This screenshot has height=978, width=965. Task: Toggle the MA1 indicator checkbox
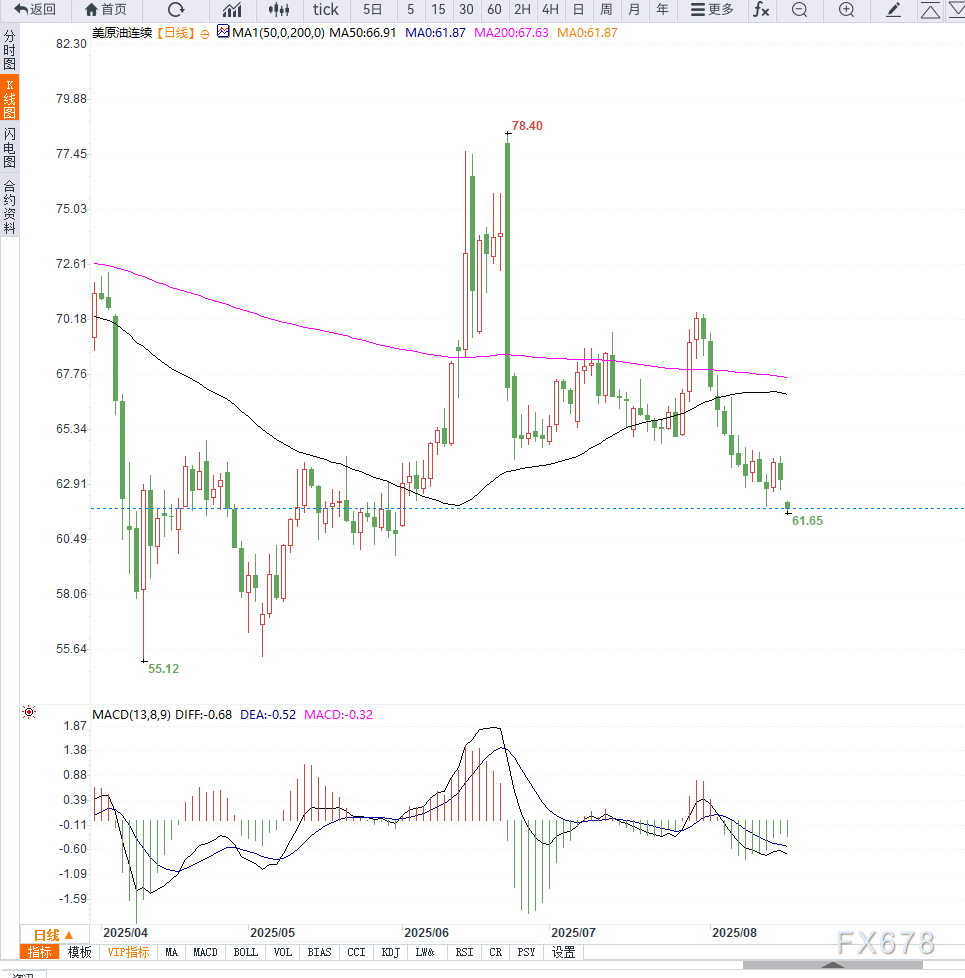point(223,33)
